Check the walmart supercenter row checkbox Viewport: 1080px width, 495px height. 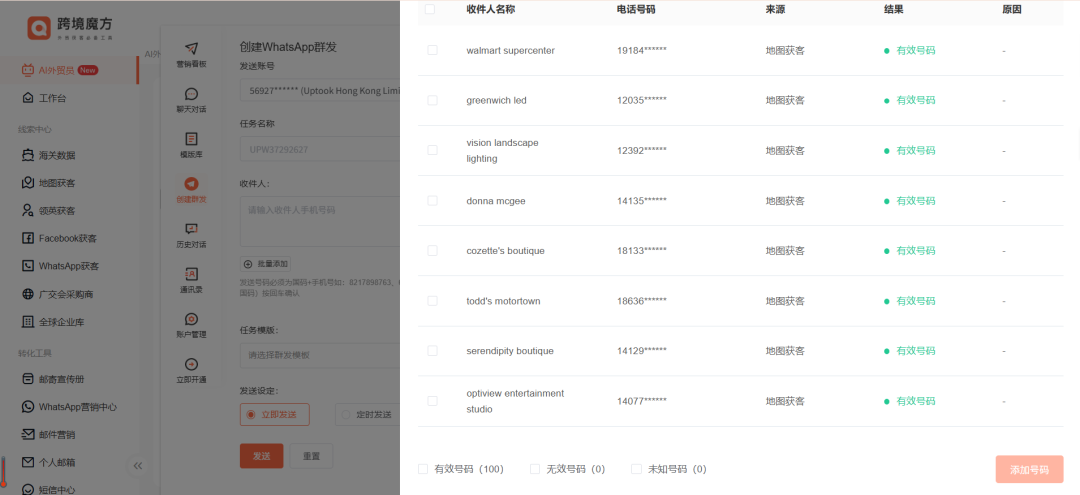(x=433, y=50)
